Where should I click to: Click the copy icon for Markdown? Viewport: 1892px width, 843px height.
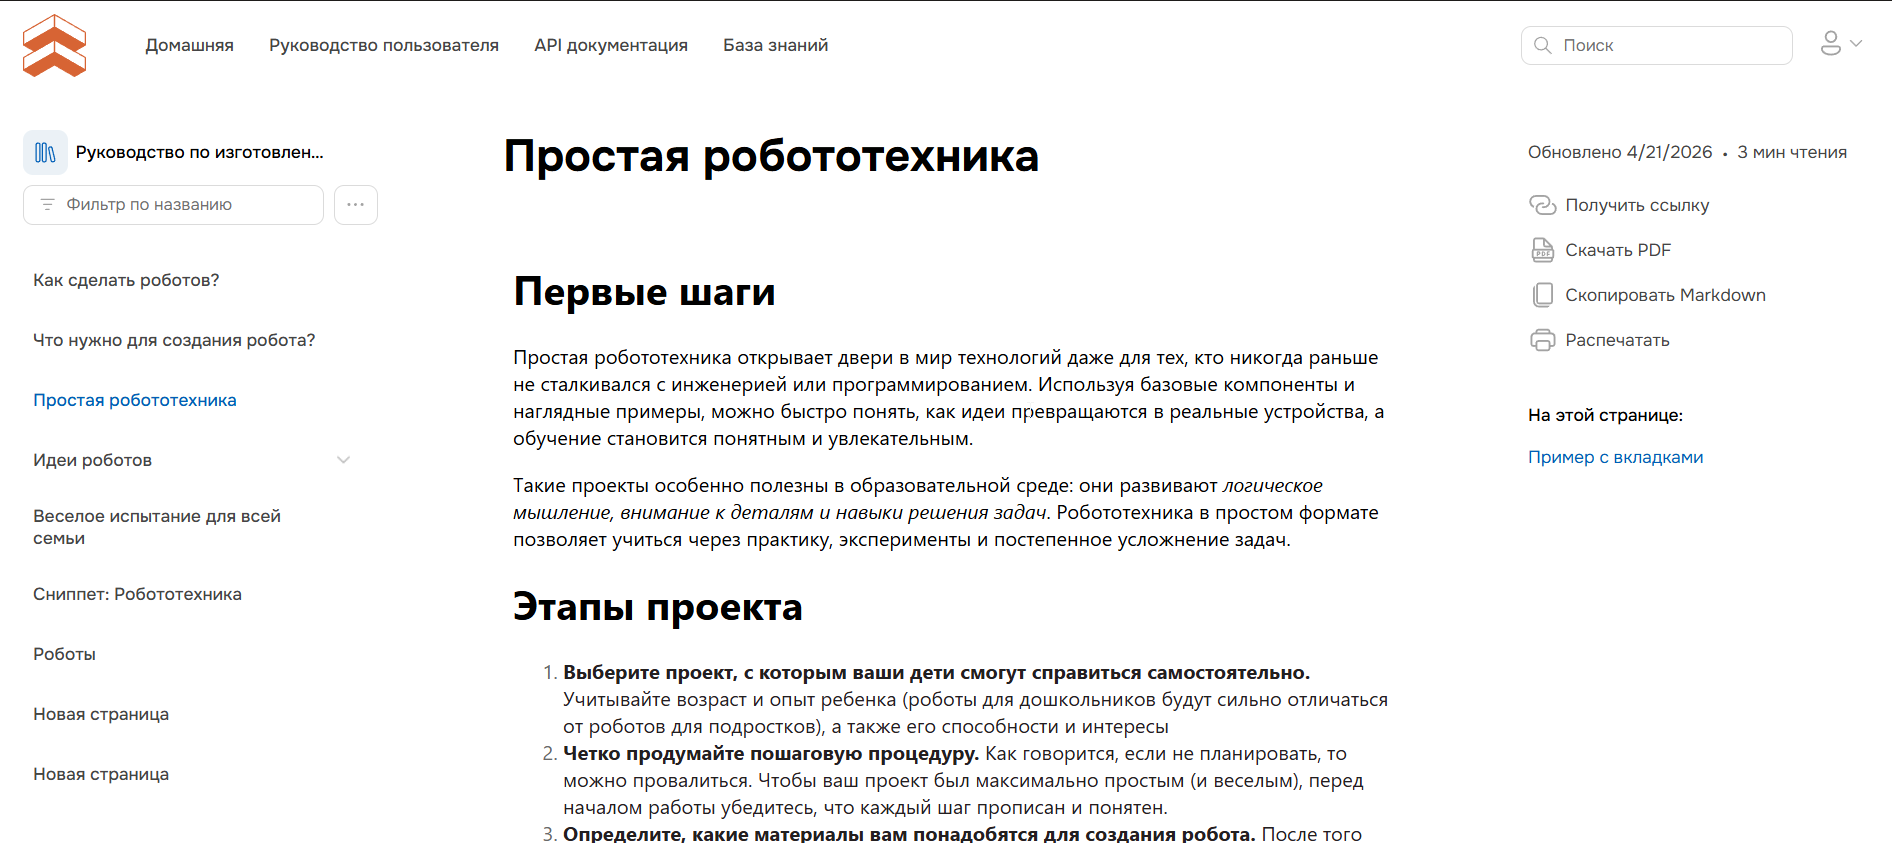point(1542,295)
